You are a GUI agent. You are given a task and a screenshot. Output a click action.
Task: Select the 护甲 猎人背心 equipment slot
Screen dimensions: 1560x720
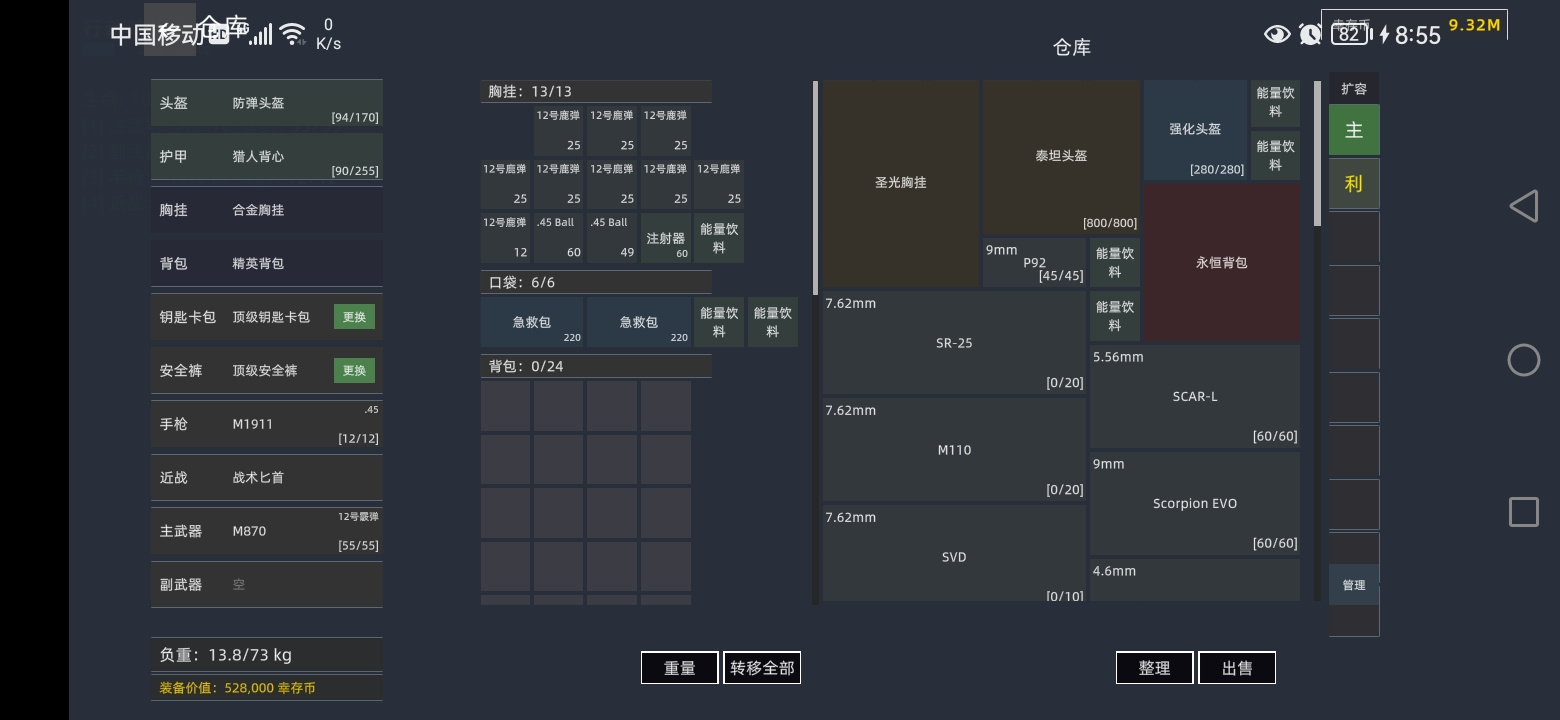point(267,157)
